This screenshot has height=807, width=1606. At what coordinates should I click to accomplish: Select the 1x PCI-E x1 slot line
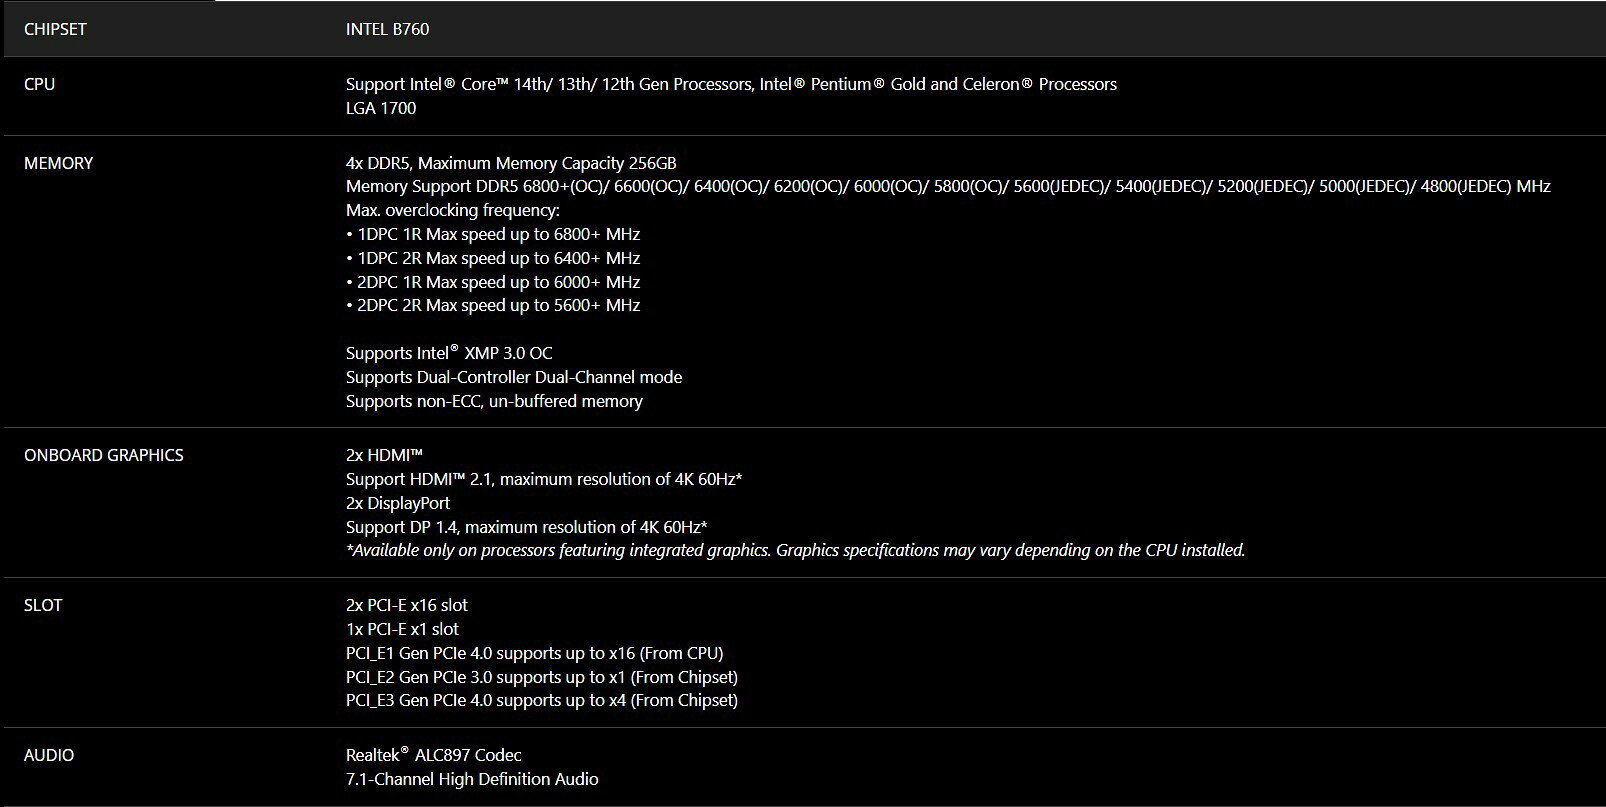402,629
